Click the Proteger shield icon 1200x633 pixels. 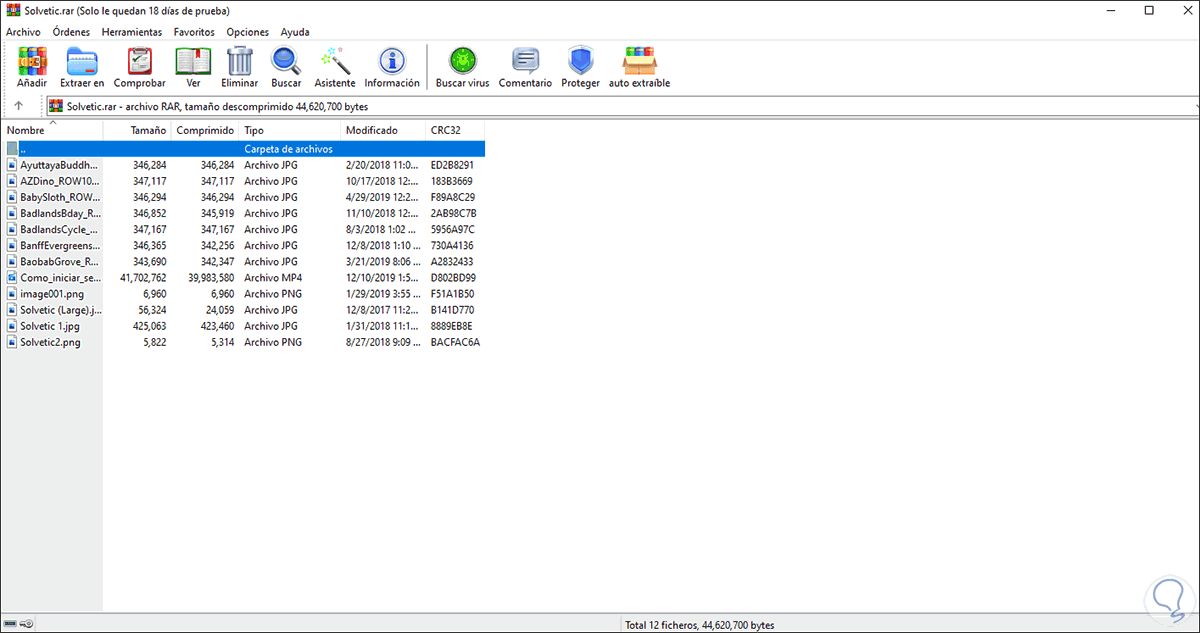pos(580,62)
